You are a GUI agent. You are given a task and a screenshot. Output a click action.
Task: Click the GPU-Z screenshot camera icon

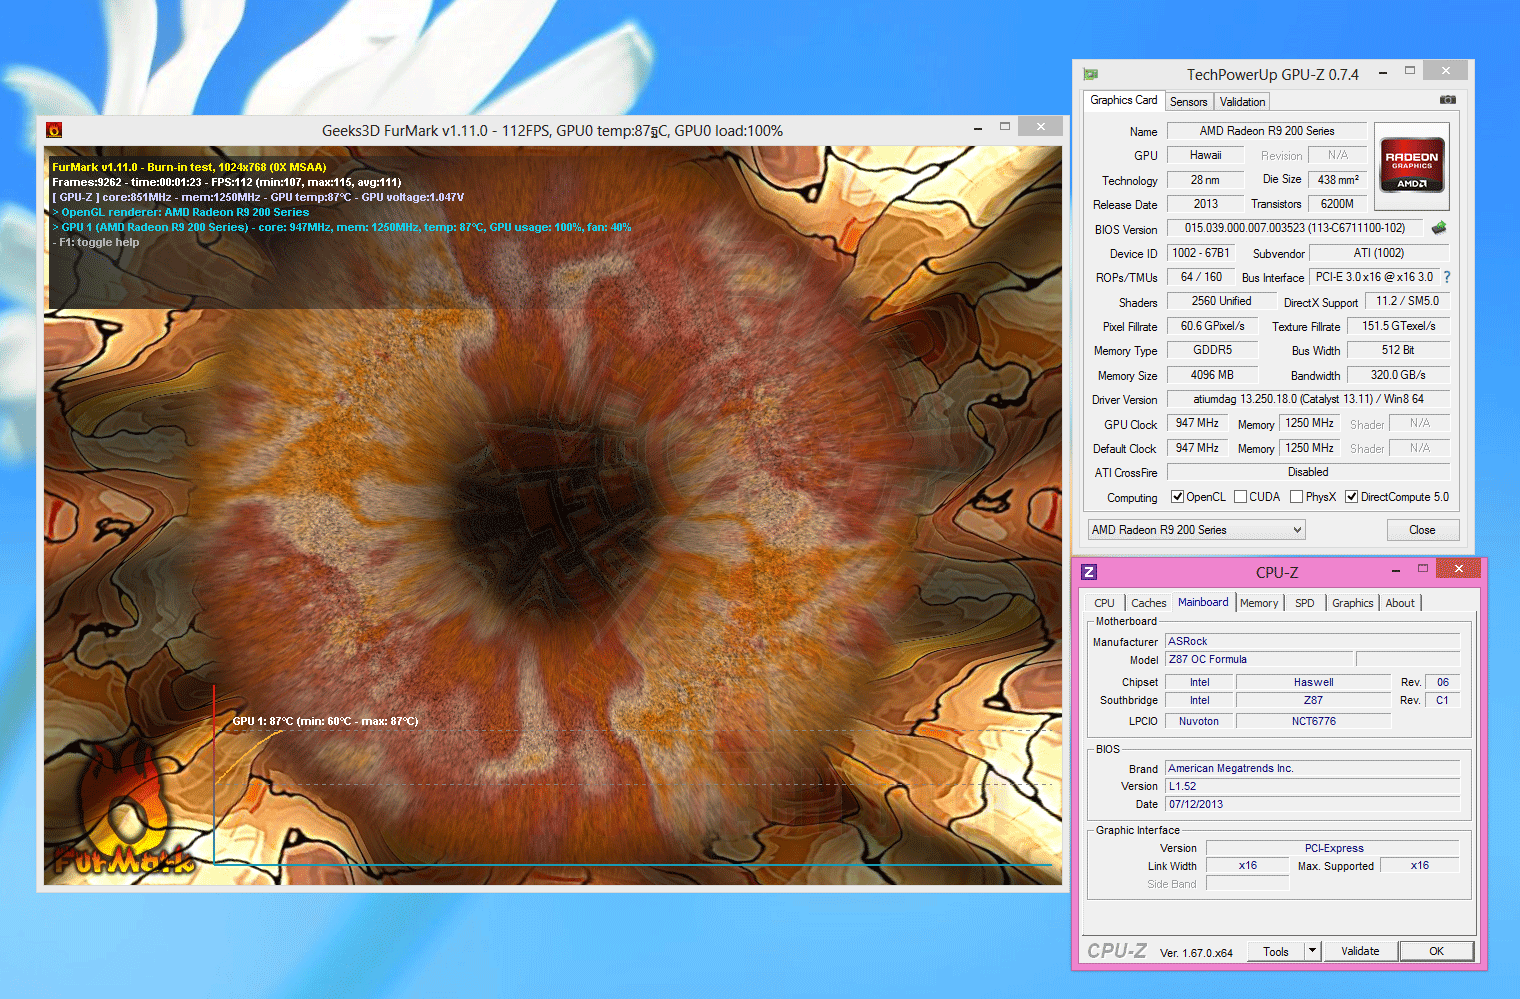coord(1447,100)
